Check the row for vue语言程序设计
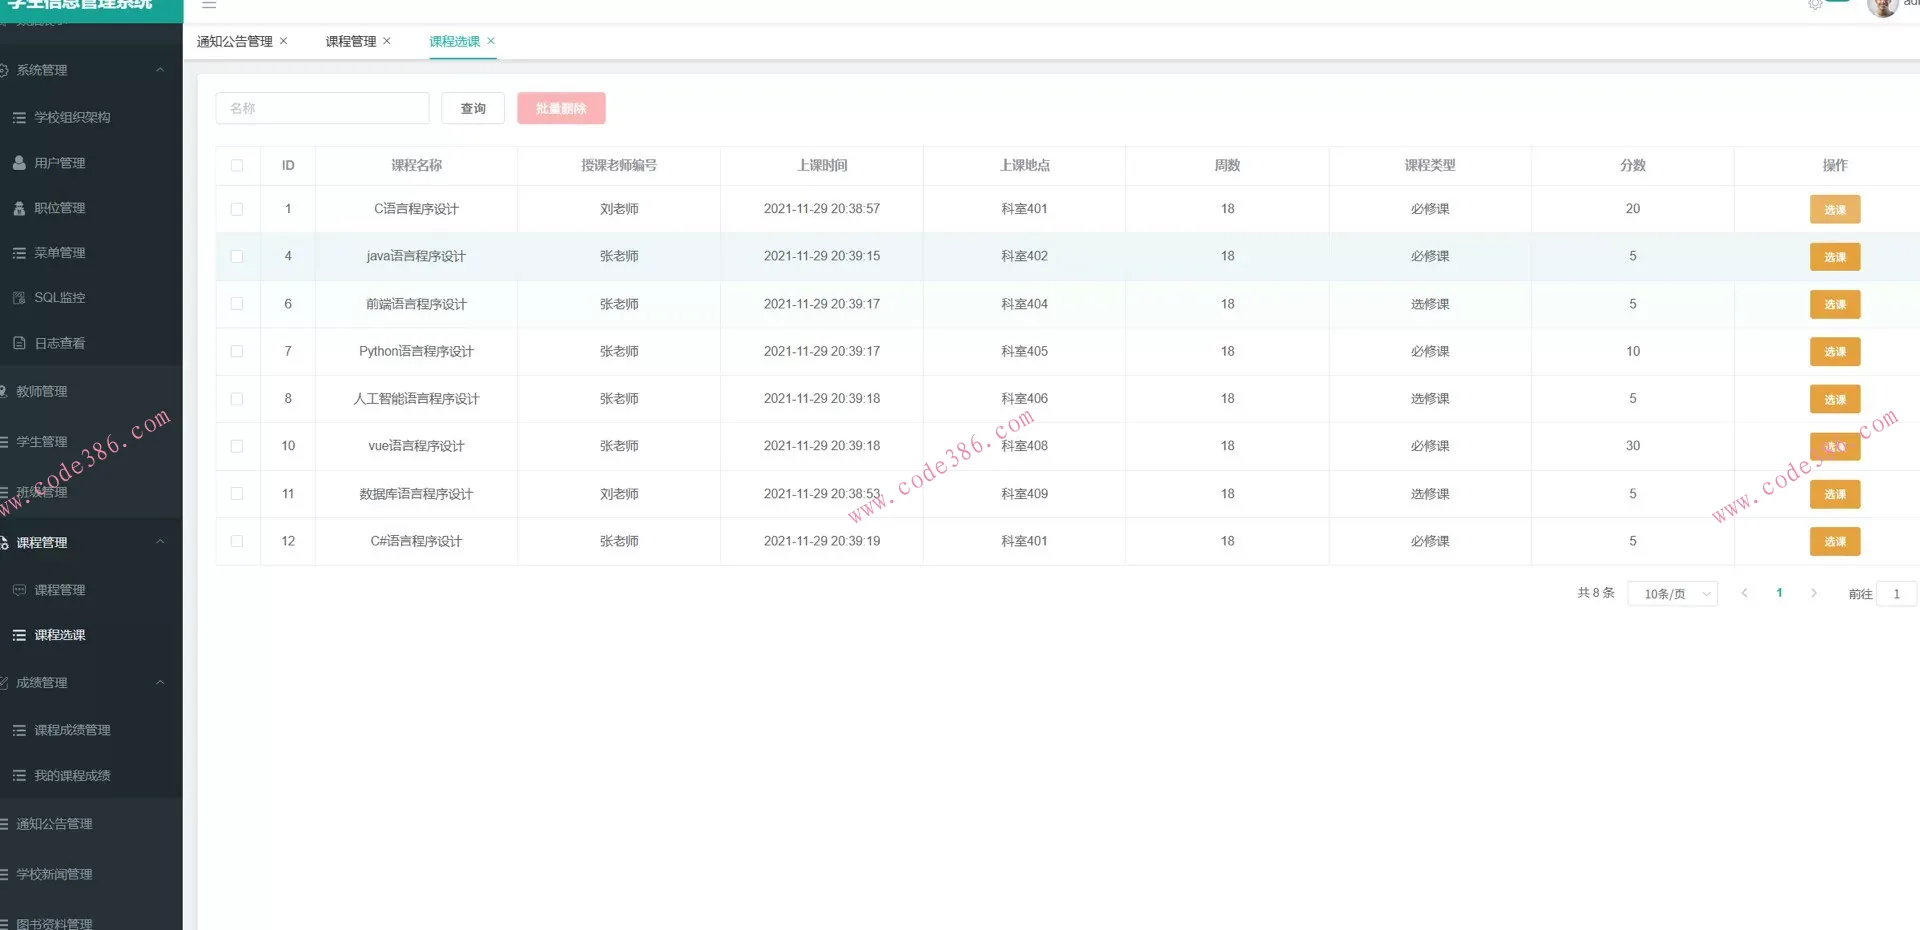The image size is (1920, 930). click(x=237, y=446)
